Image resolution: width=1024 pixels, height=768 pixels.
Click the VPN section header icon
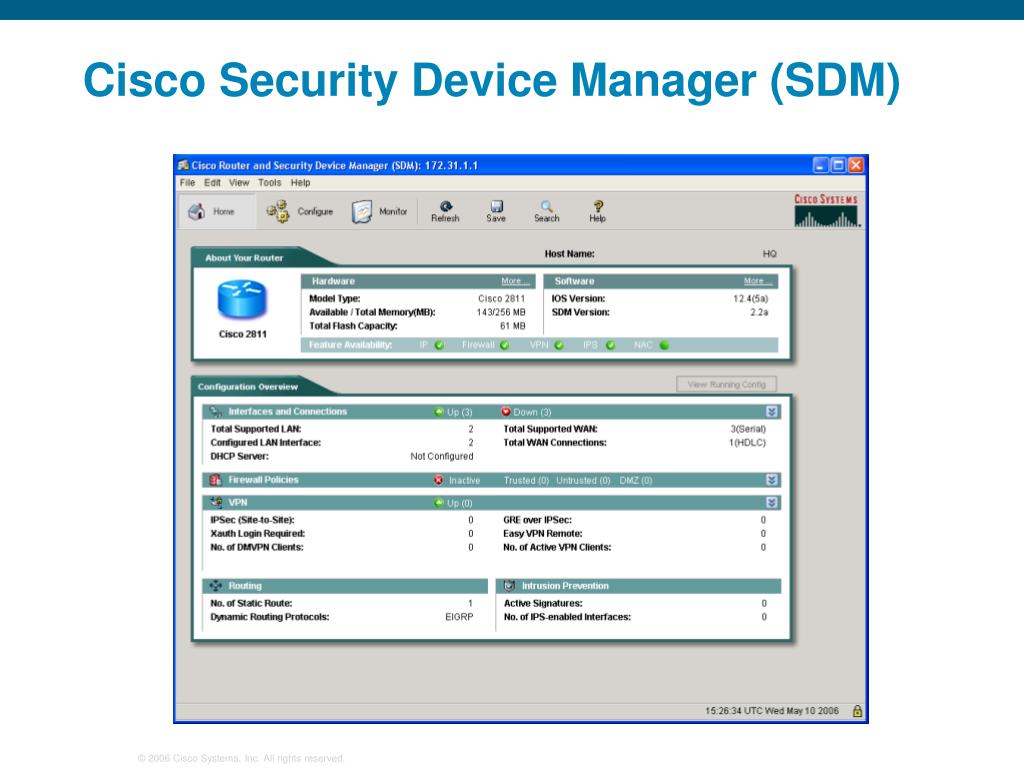pyautogui.click(x=216, y=503)
